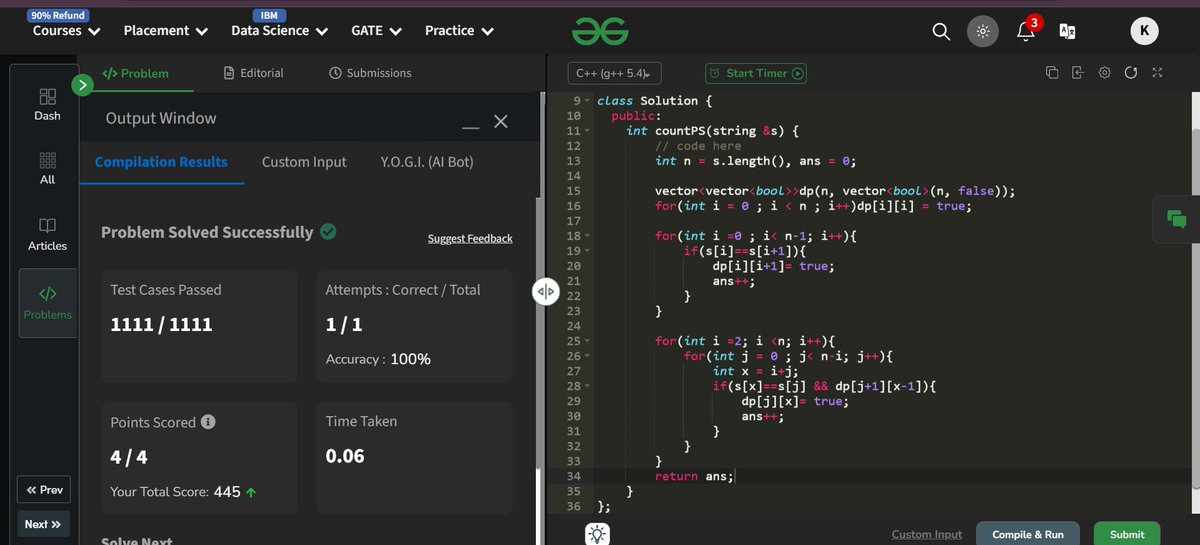Collapse code fold arrow at line 19
1200x545 pixels.
(589, 251)
